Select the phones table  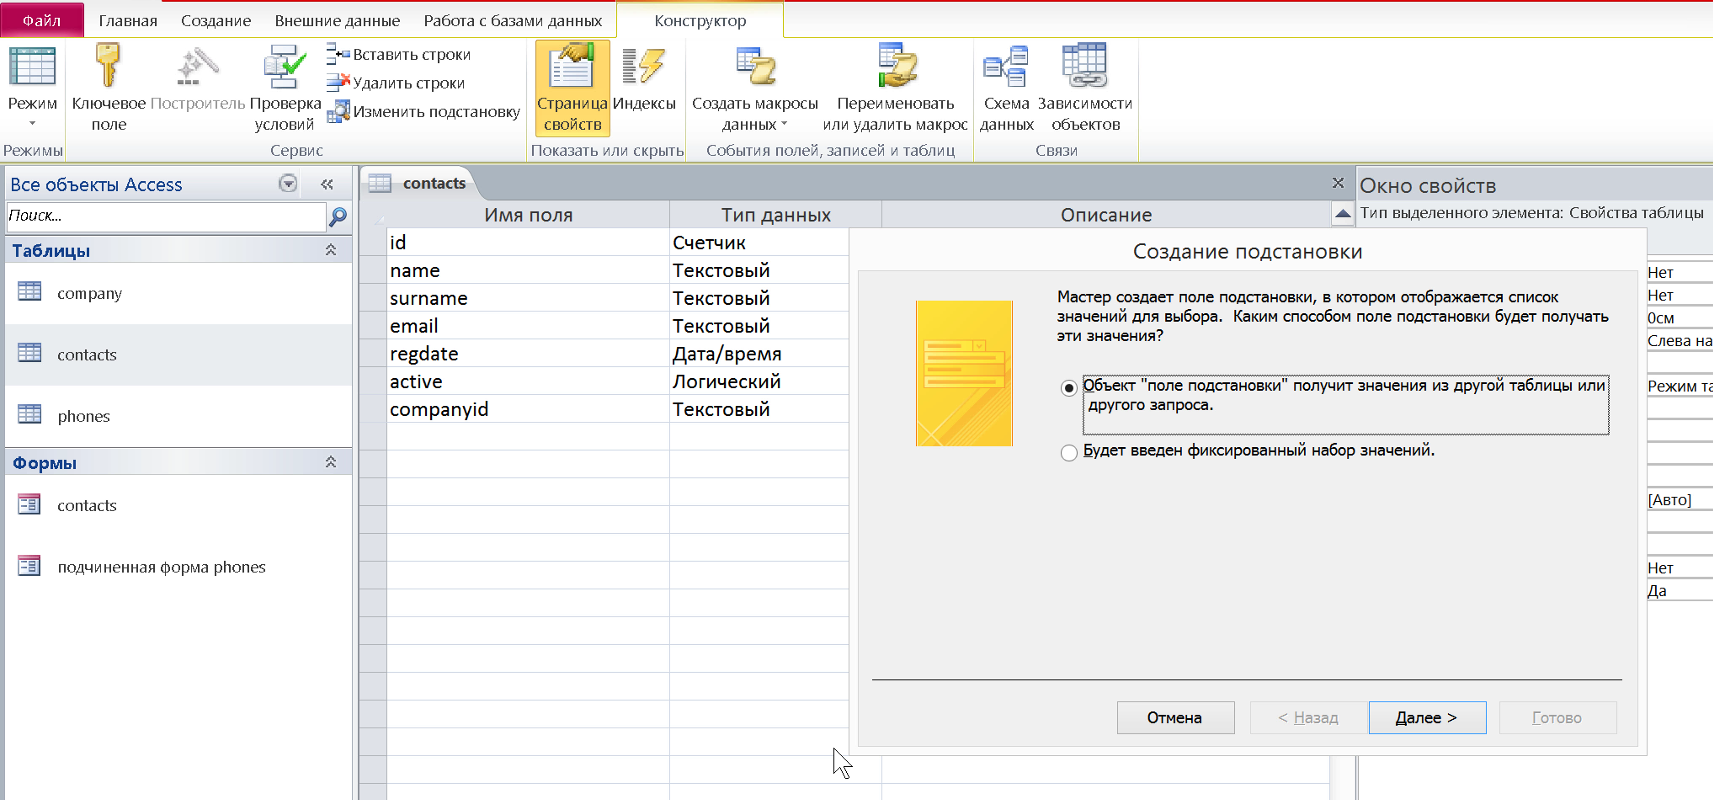(x=178, y=416)
